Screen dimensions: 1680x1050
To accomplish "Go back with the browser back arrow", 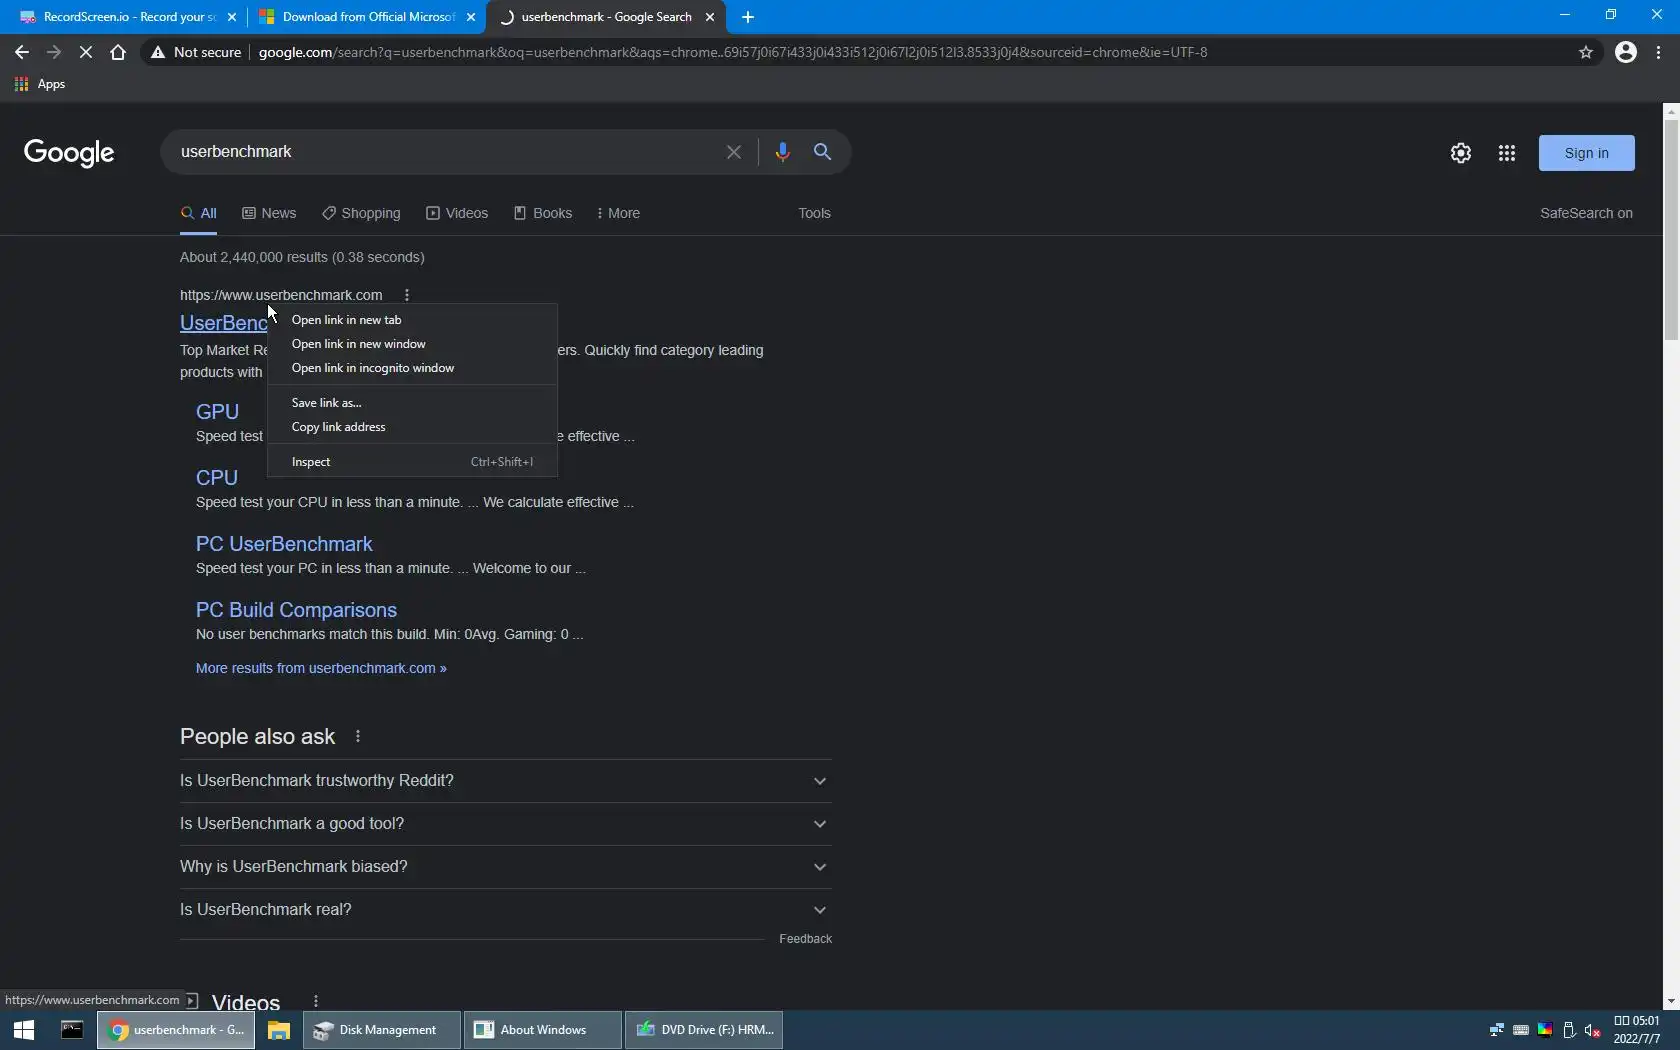I will tap(22, 52).
